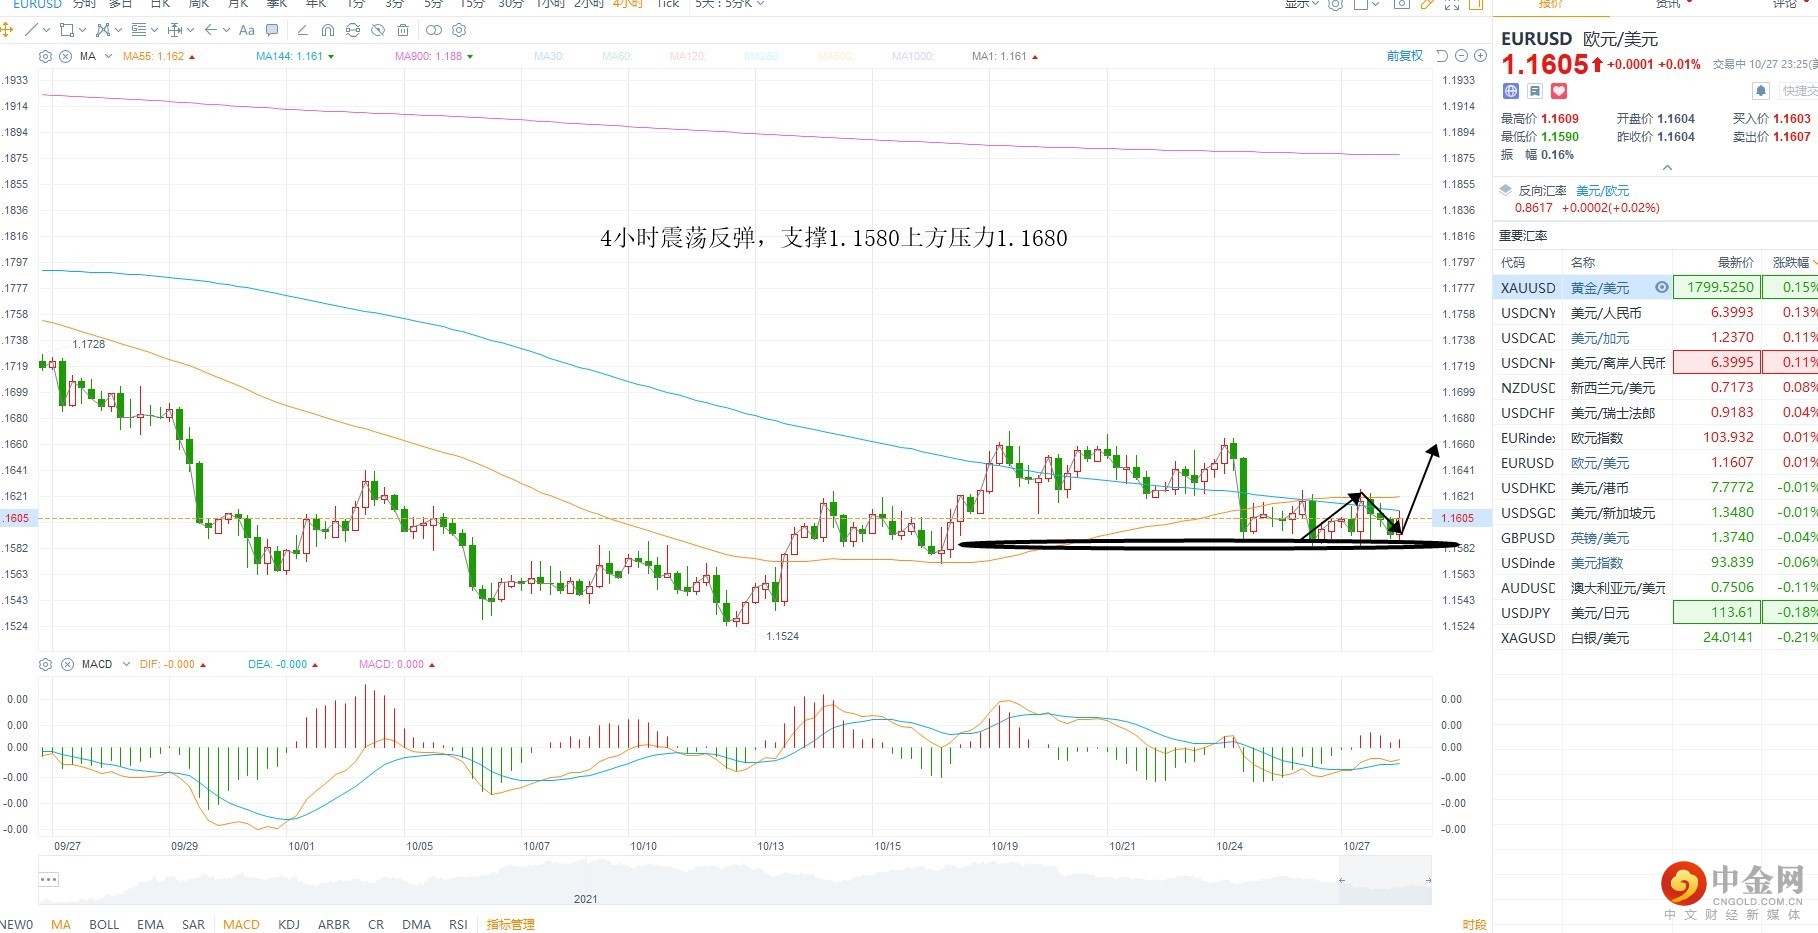This screenshot has height=933, width=1818.
Task: Click the news document icon under price
Action: point(1535,91)
